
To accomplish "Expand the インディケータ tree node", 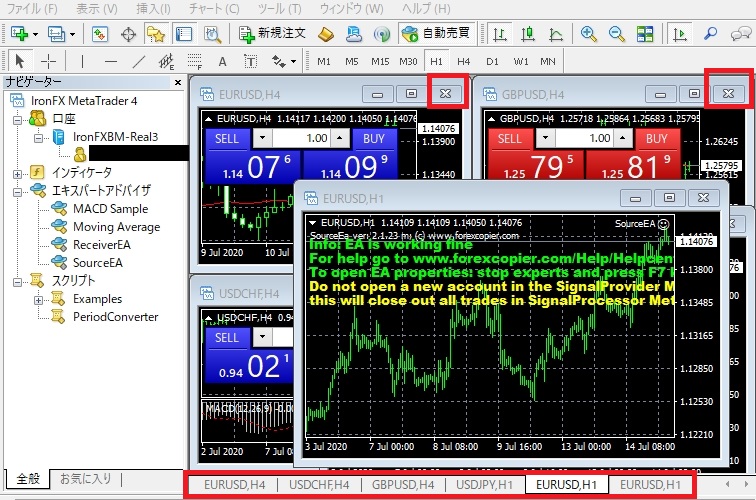I will (17, 174).
